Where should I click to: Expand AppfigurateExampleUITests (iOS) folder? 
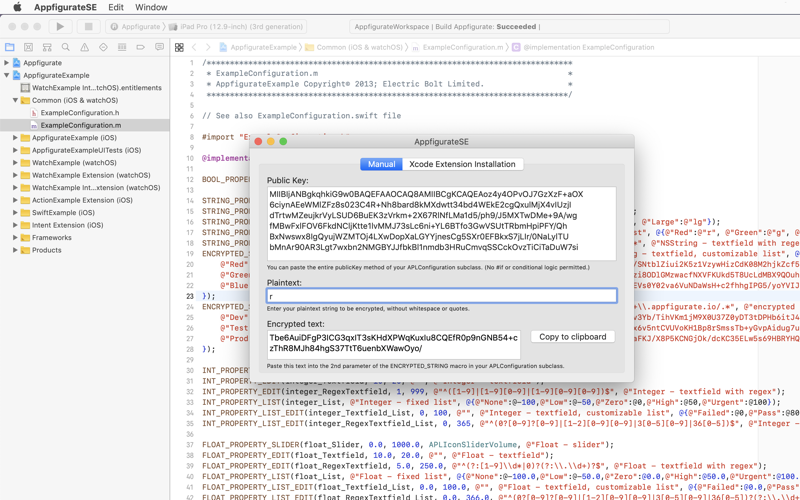tap(15, 150)
